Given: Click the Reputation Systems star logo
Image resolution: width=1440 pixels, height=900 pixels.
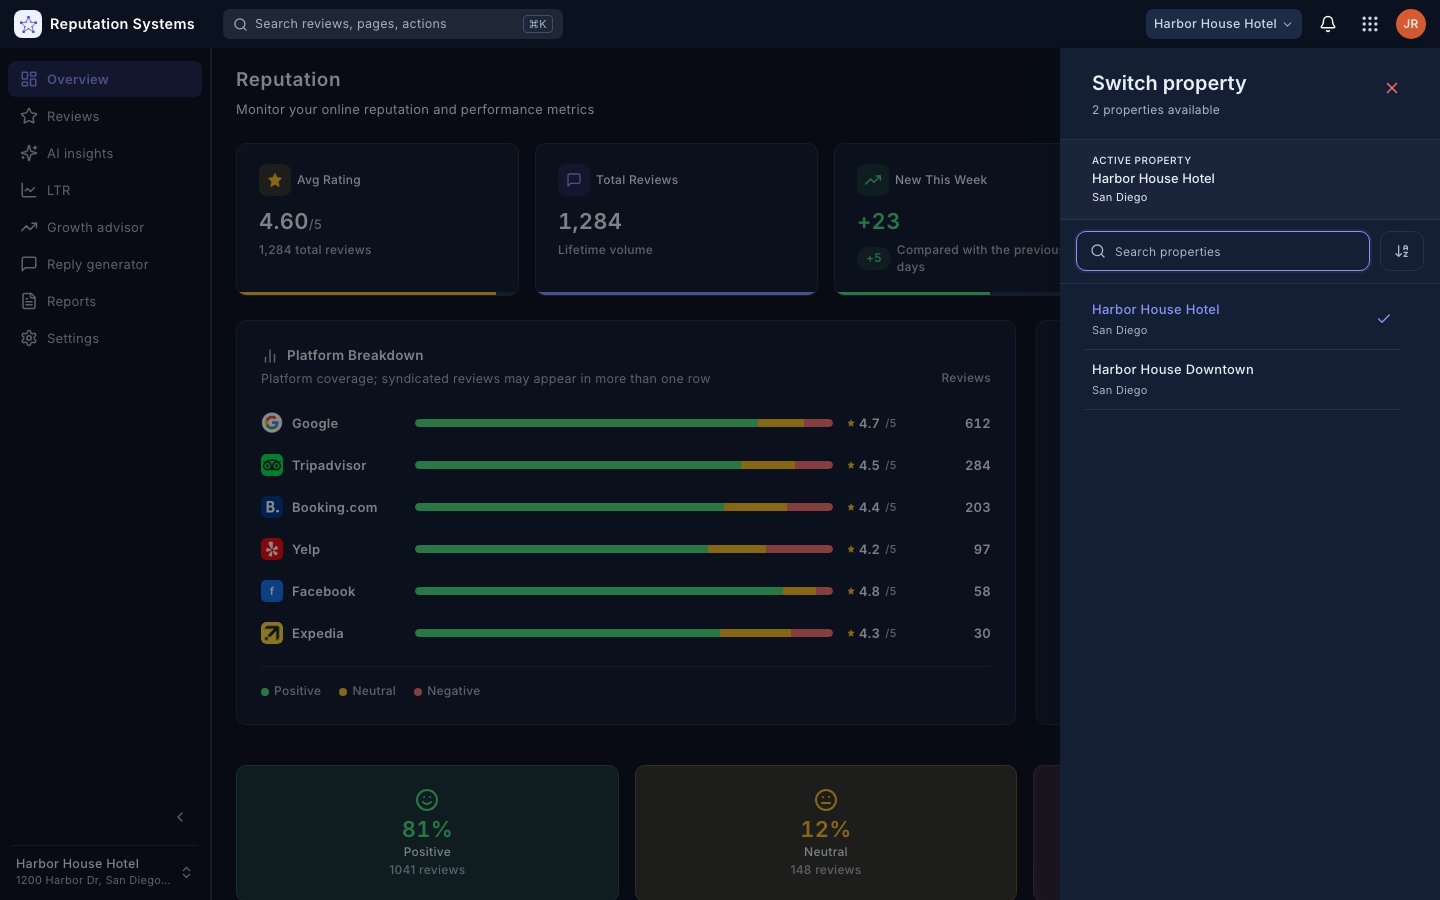Looking at the screenshot, I should [x=28, y=24].
